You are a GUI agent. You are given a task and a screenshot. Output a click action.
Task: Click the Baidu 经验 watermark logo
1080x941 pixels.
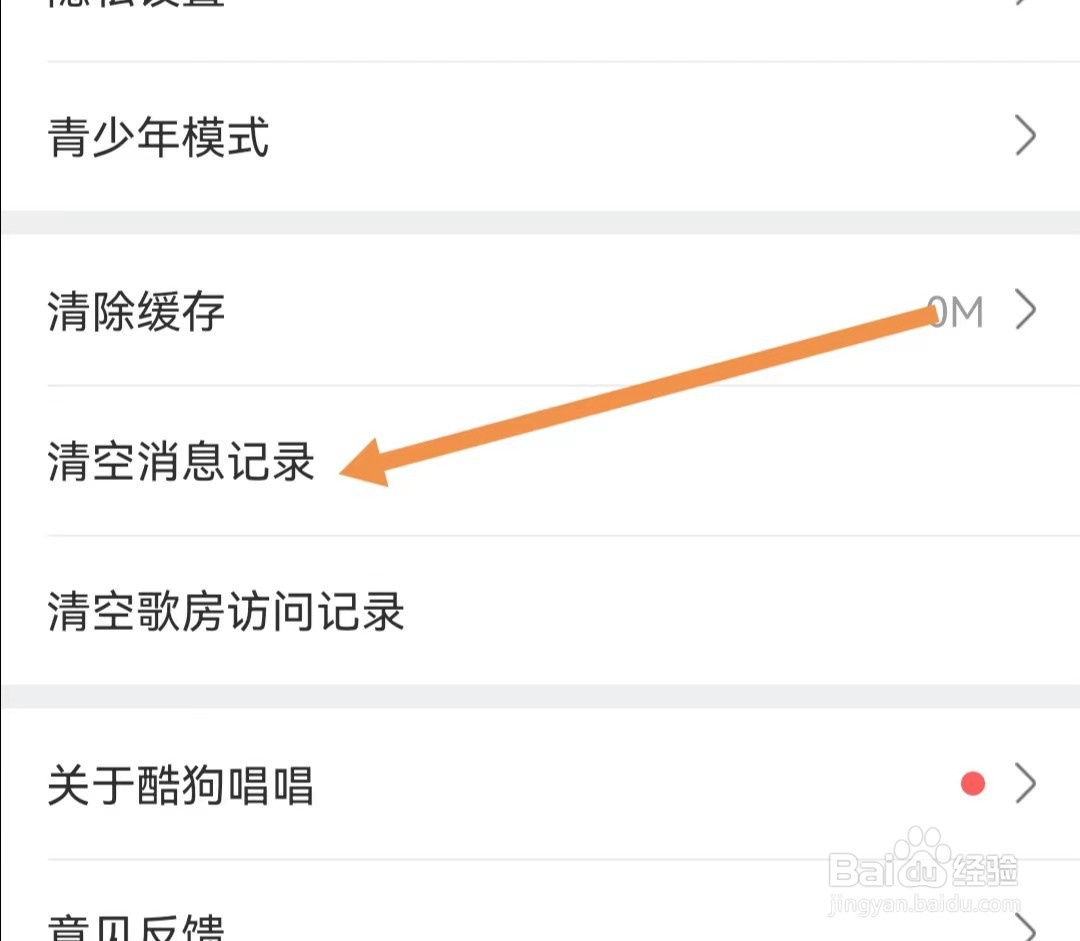click(x=923, y=869)
